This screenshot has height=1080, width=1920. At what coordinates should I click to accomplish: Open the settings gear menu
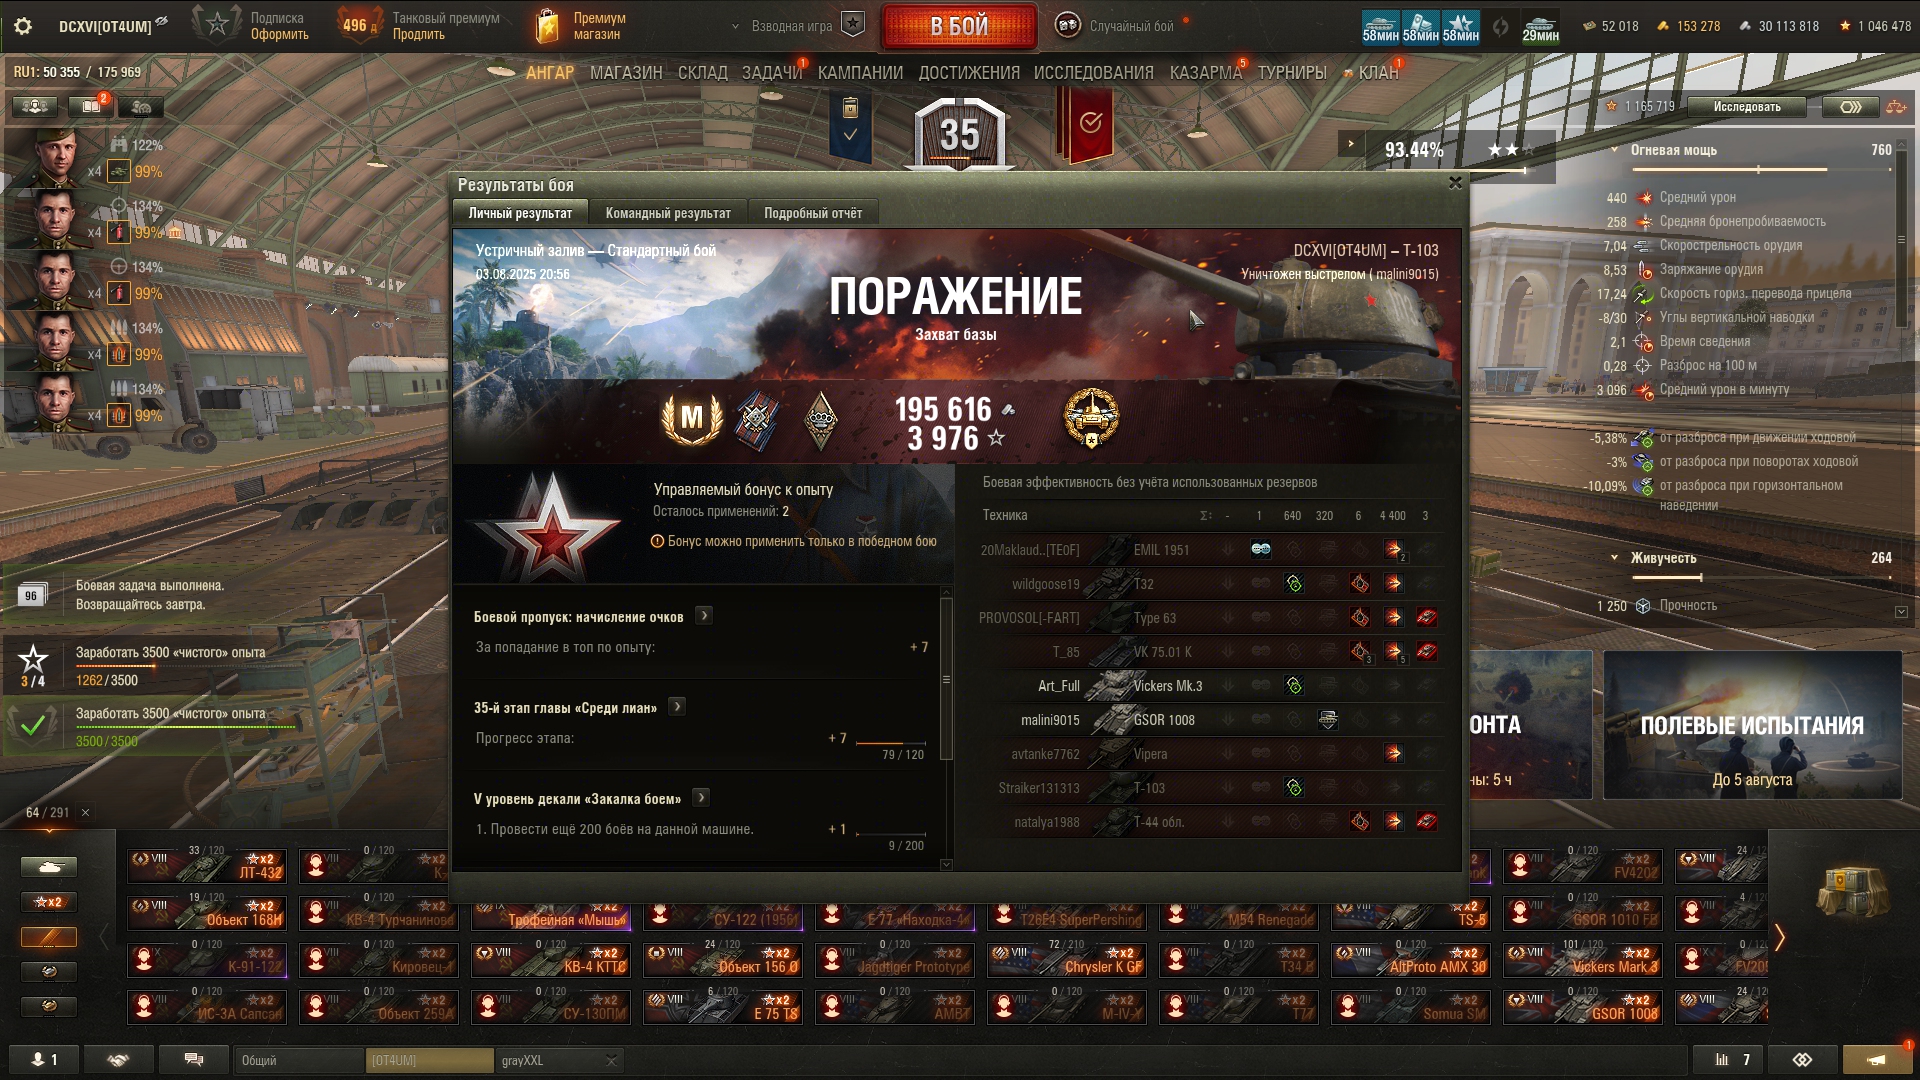coord(22,26)
